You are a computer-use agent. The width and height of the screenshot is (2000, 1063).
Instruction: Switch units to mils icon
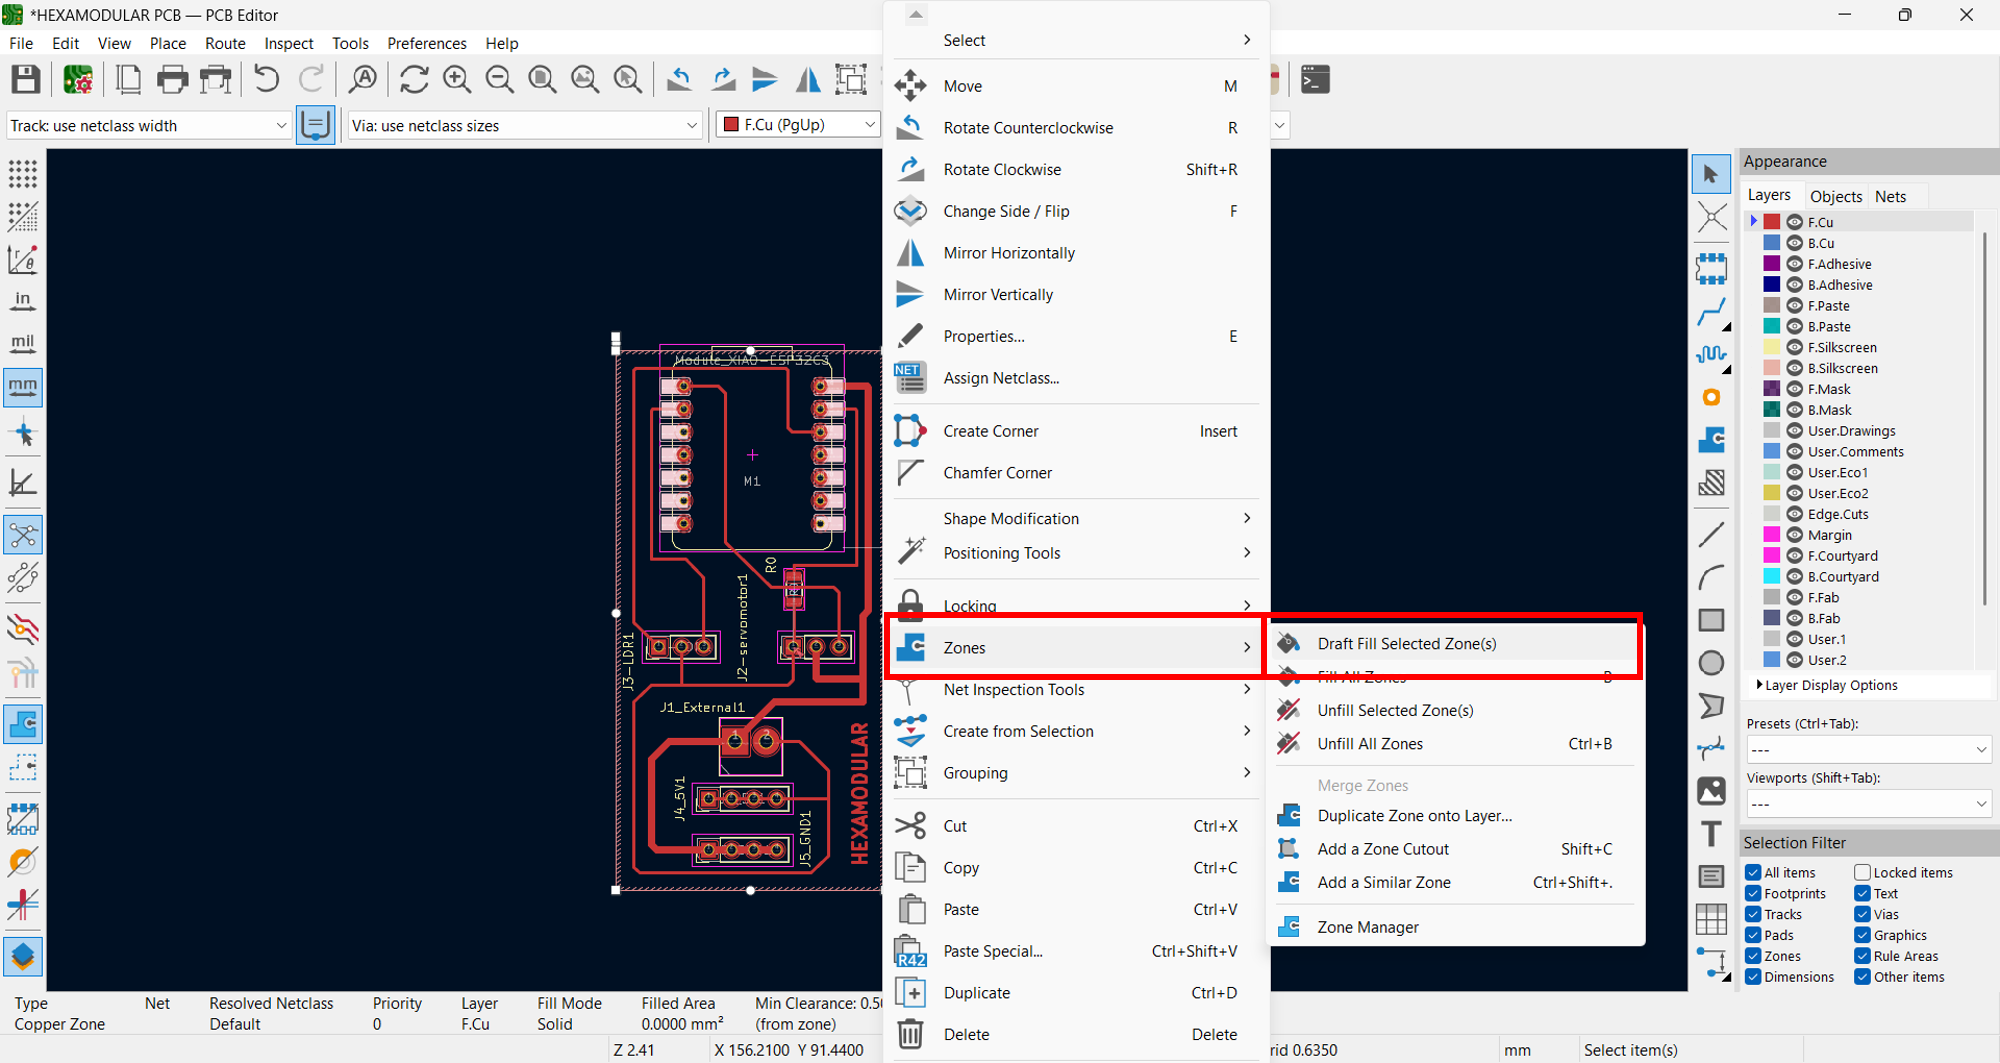click(22, 343)
